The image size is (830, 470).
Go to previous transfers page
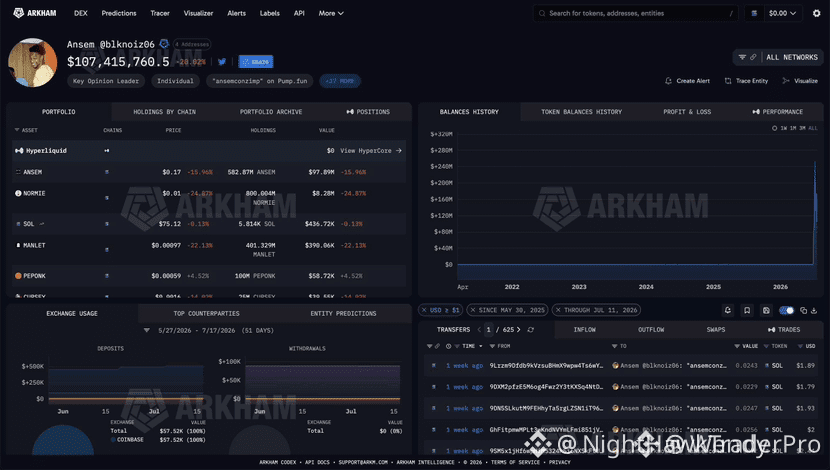(479, 330)
